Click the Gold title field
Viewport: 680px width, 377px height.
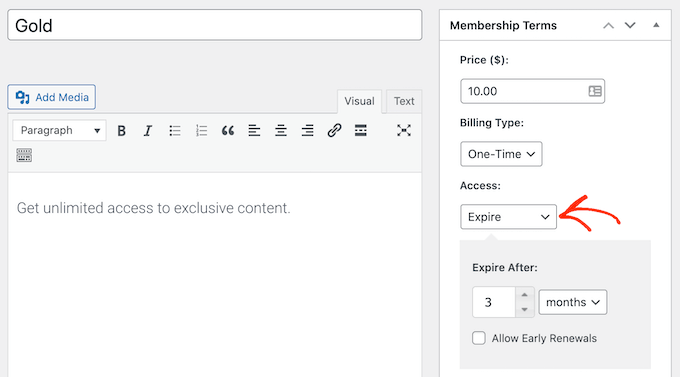pyautogui.click(x=215, y=25)
